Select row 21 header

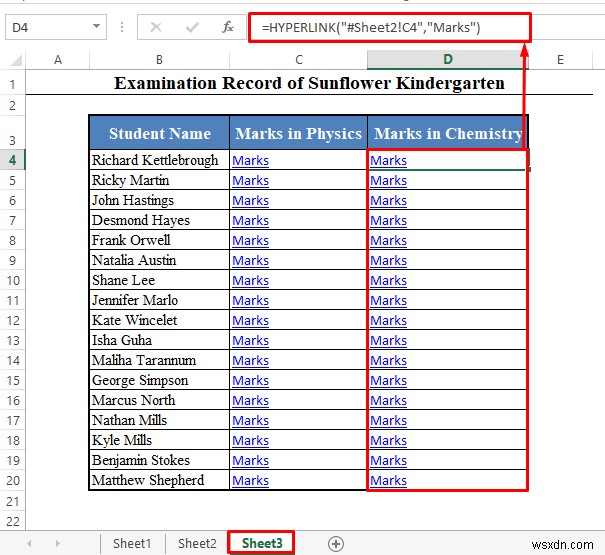[x=12, y=501]
